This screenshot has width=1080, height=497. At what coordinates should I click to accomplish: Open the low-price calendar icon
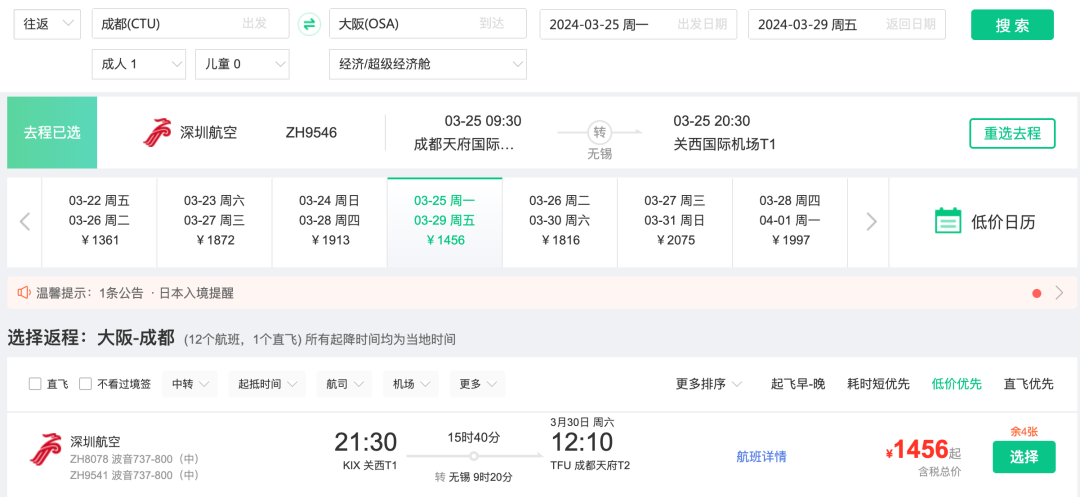tap(947, 222)
